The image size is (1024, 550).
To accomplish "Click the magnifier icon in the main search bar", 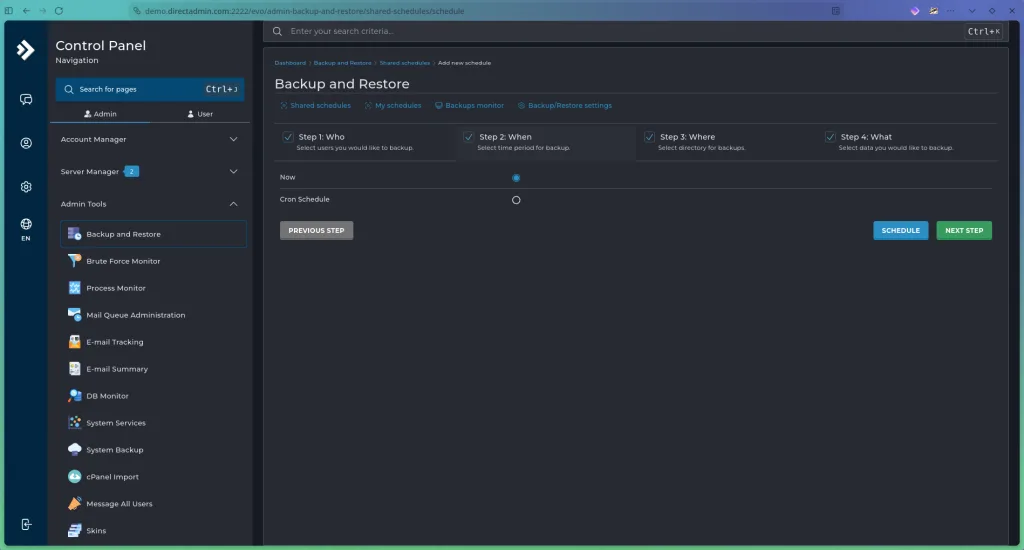I will (x=278, y=31).
